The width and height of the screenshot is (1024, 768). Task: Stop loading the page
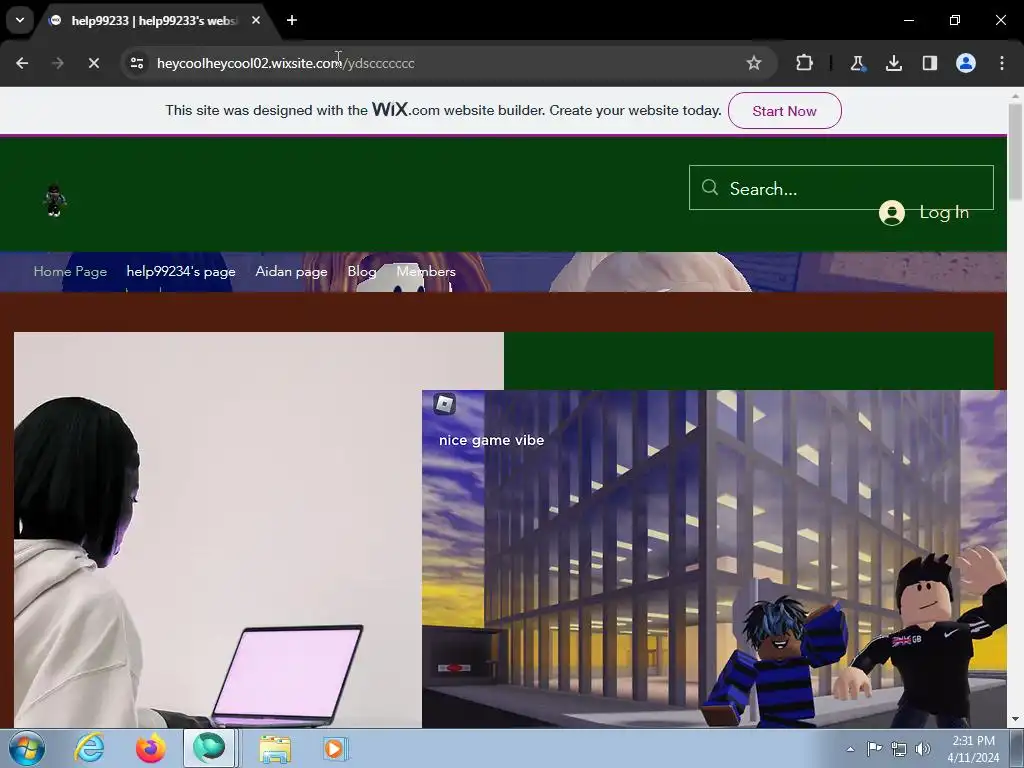point(93,63)
